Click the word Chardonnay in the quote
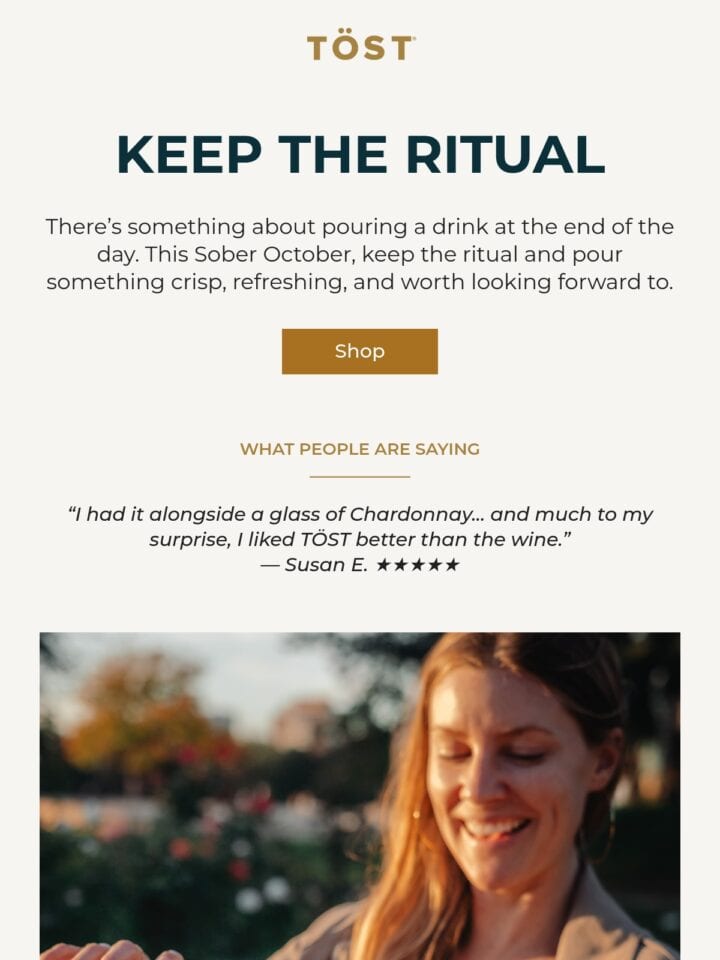 pos(411,514)
